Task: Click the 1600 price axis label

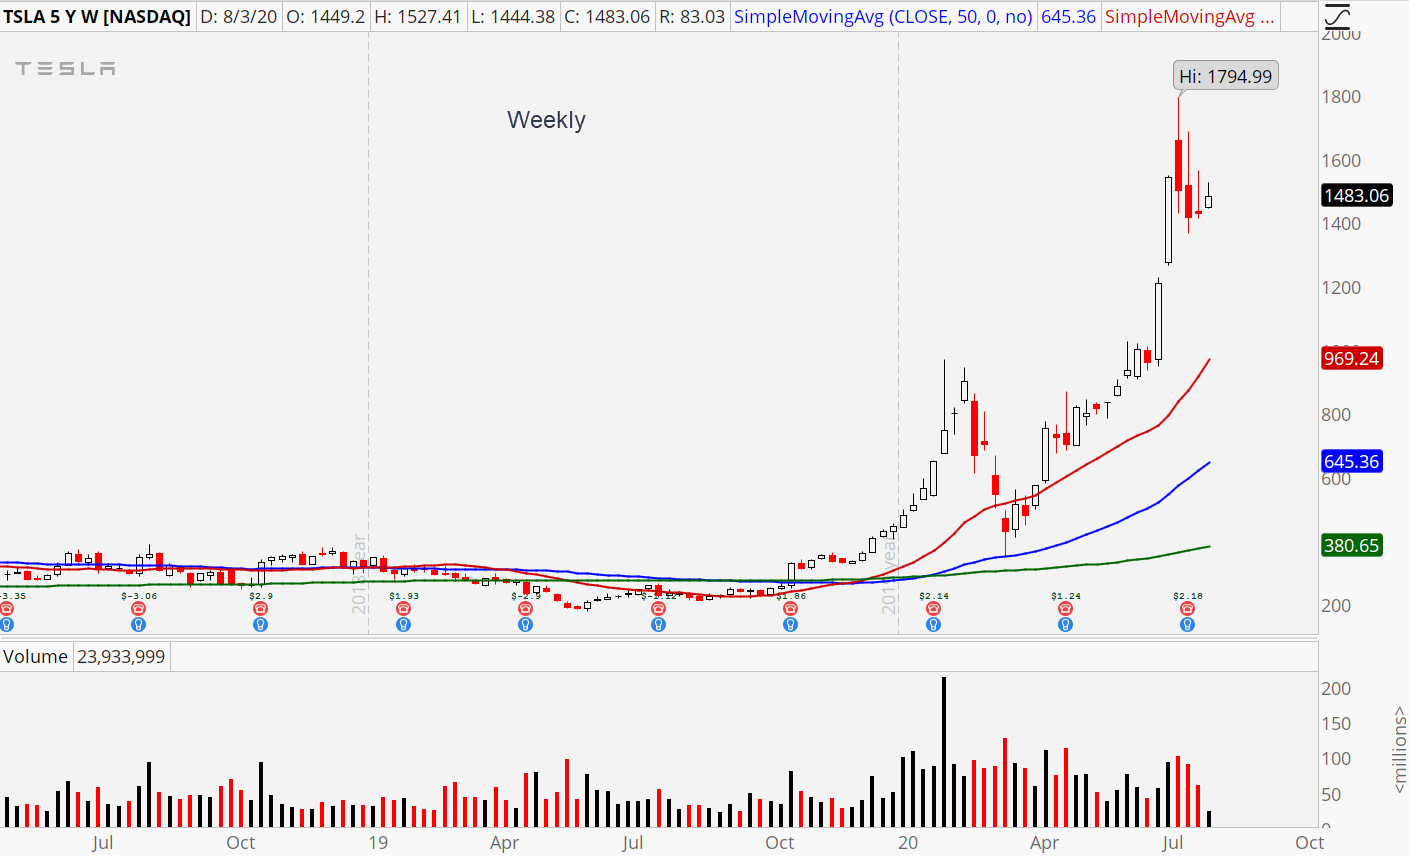Action: [1341, 161]
